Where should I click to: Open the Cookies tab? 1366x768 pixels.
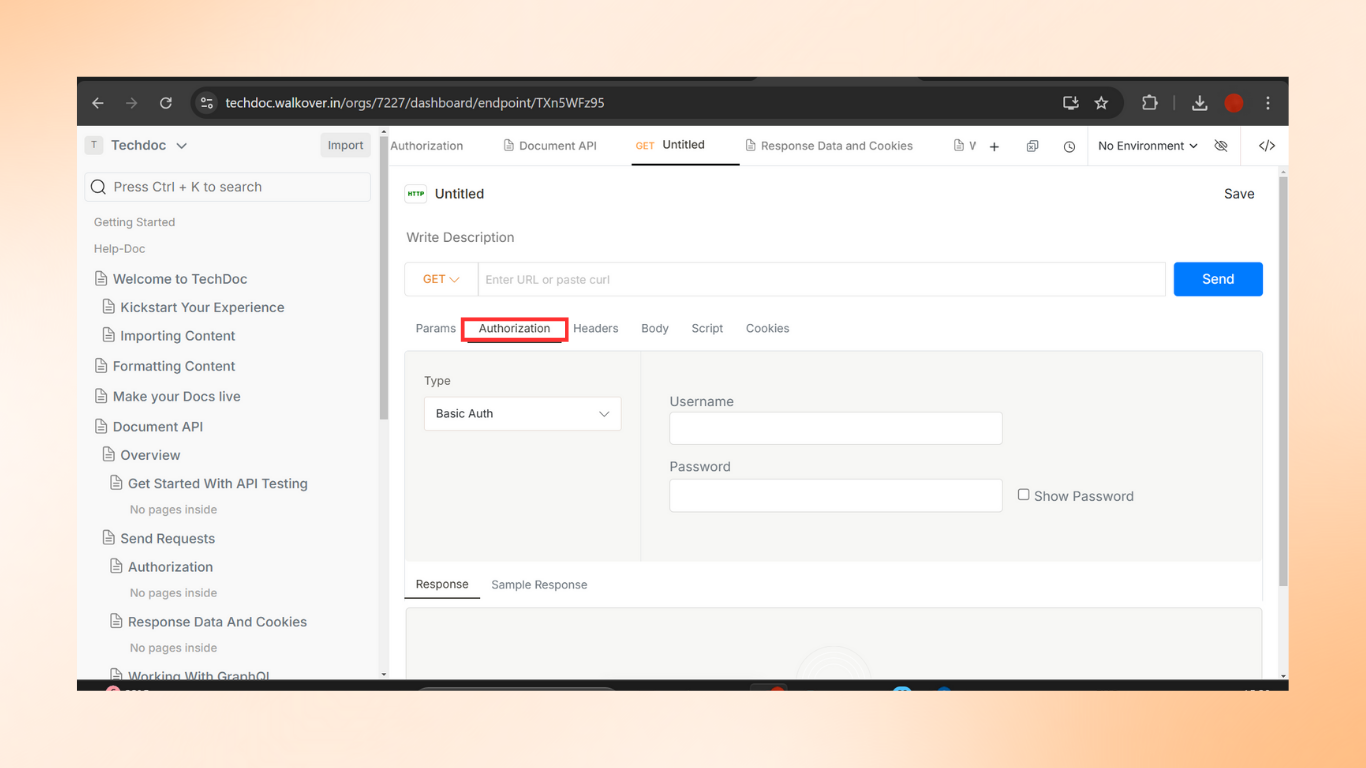[x=767, y=328]
